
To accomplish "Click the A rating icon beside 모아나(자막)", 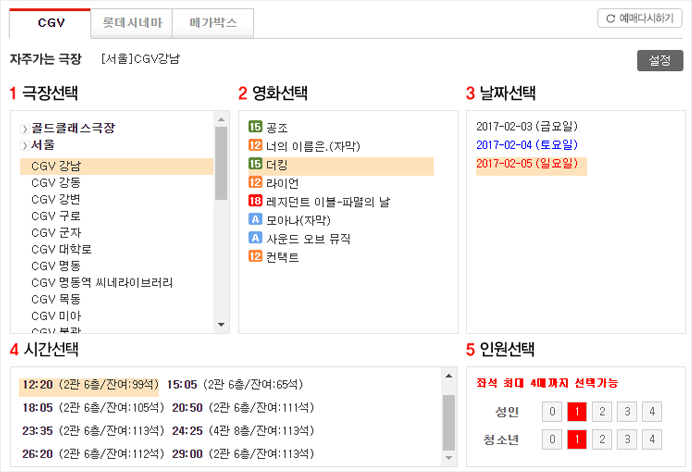I will (255, 219).
